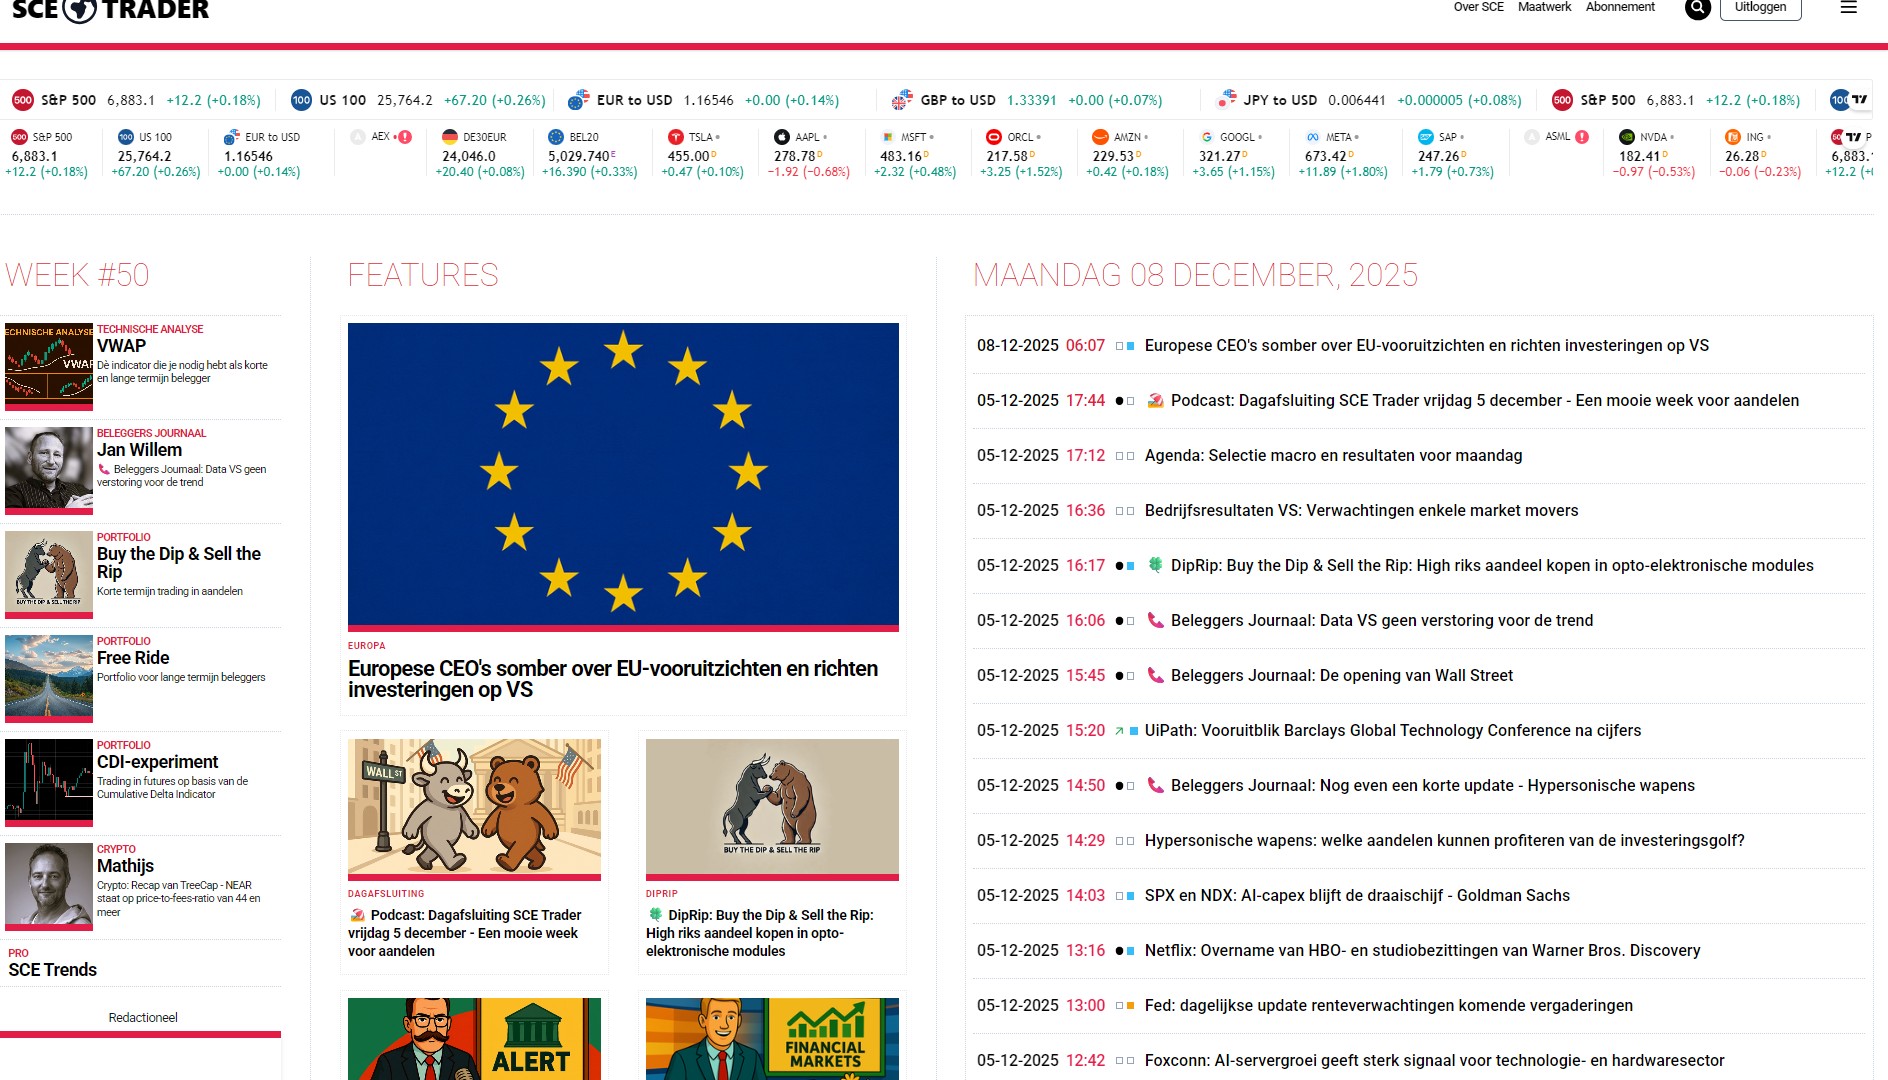Click the Apple logo beside AAPL

[782, 137]
